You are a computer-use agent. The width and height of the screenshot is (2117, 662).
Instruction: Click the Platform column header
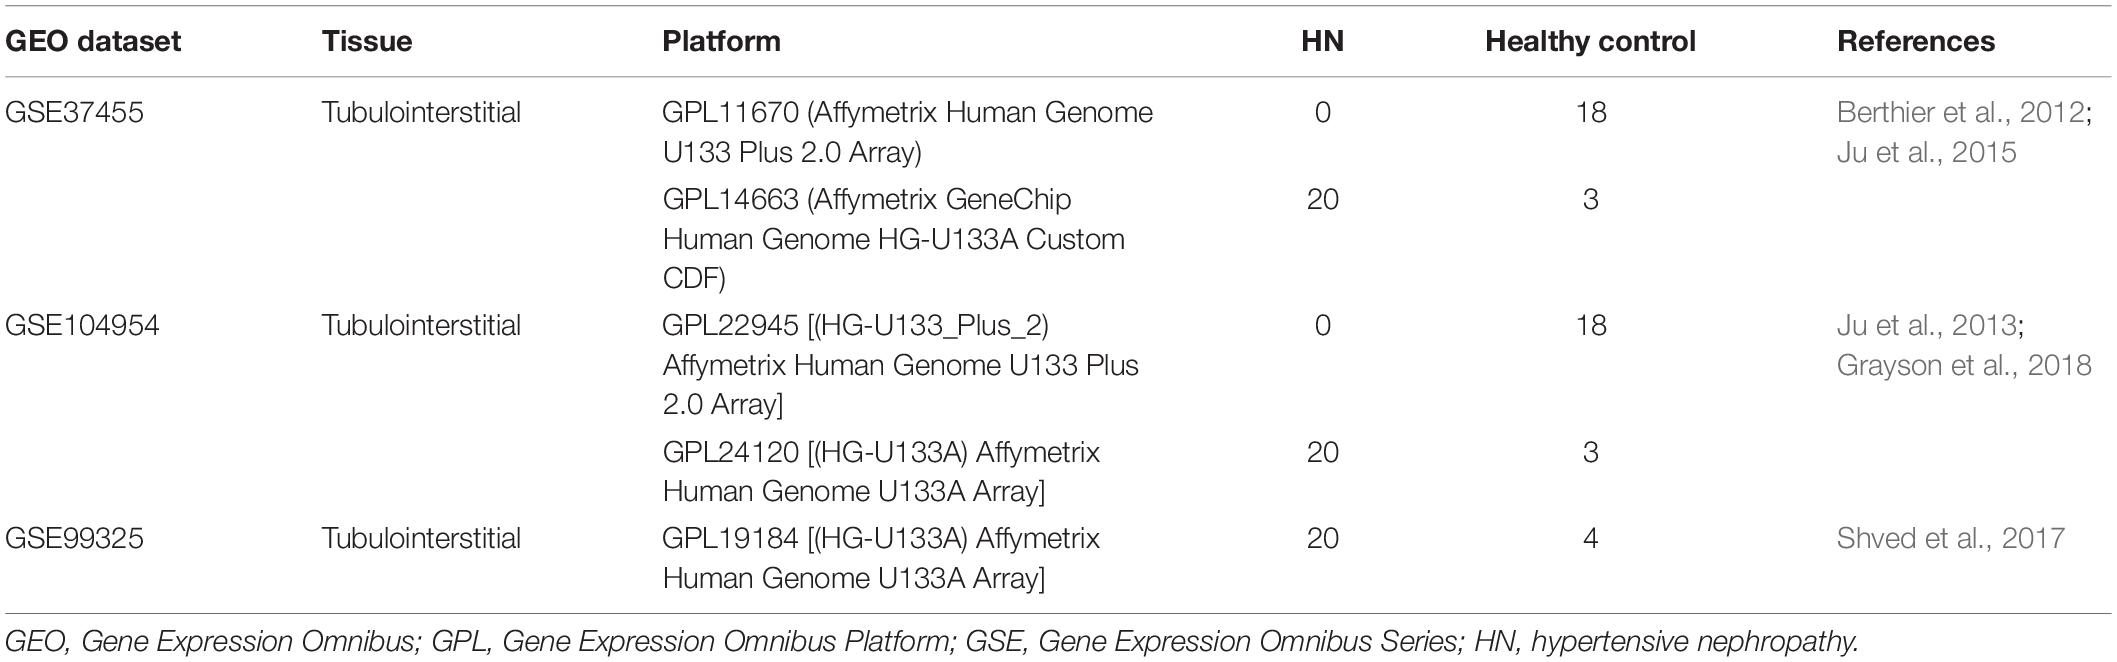(x=721, y=41)
